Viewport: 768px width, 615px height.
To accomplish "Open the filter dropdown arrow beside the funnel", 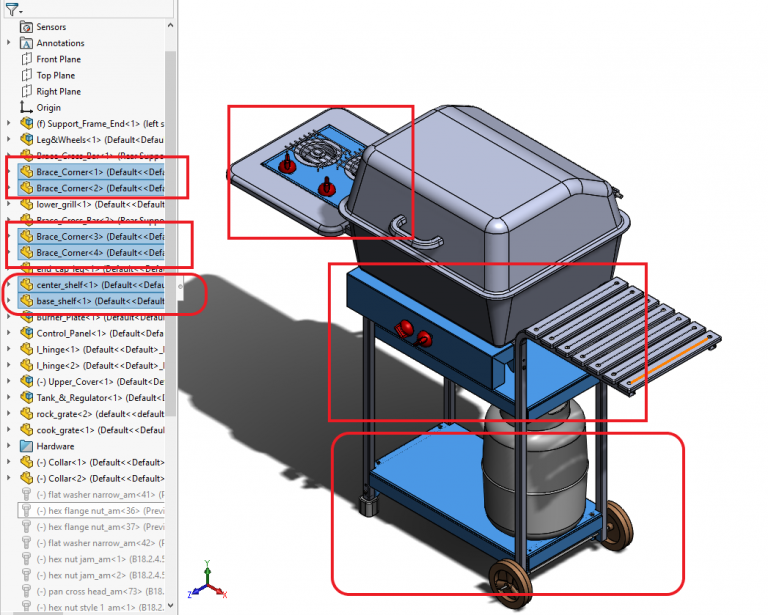I will [x=20, y=11].
